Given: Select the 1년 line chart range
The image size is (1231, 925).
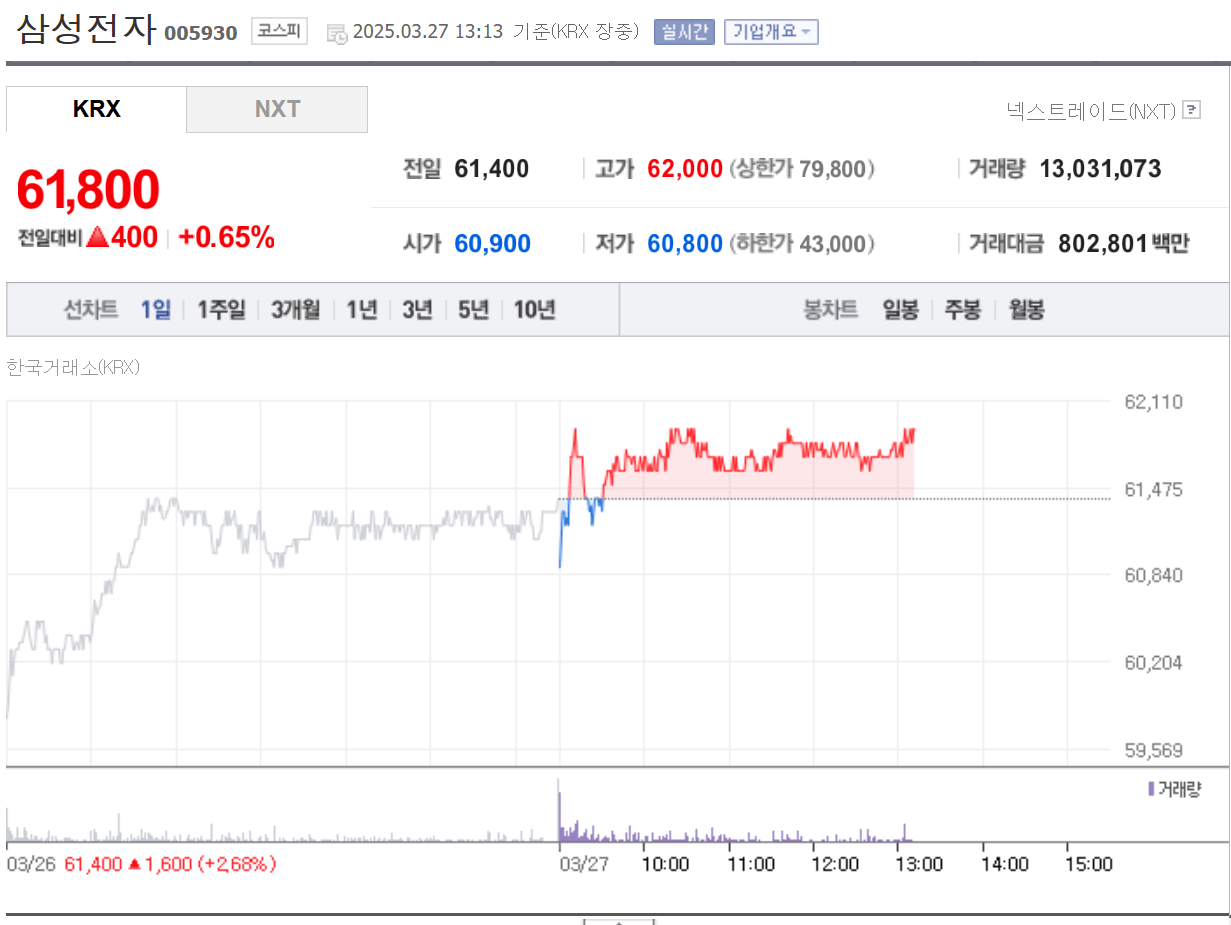Looking at the screenshot, I should click(x=362, y=310).
